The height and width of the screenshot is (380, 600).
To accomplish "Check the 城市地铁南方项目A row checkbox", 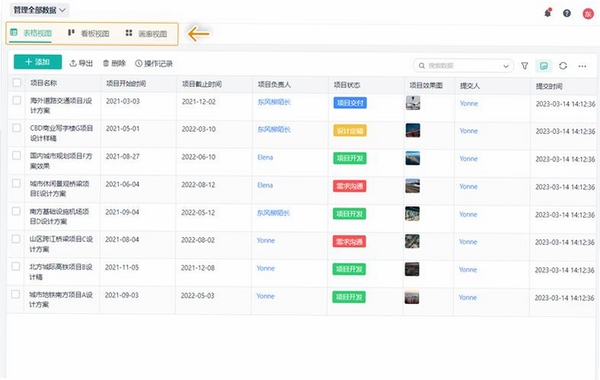I will click(x=15, y=294).
